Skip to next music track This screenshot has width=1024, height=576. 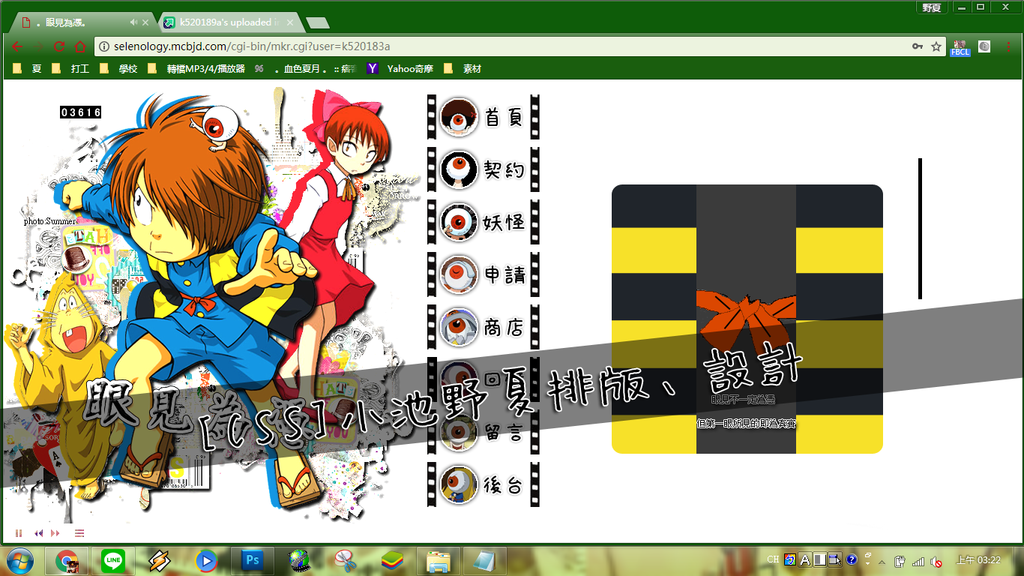coord(56,534)
